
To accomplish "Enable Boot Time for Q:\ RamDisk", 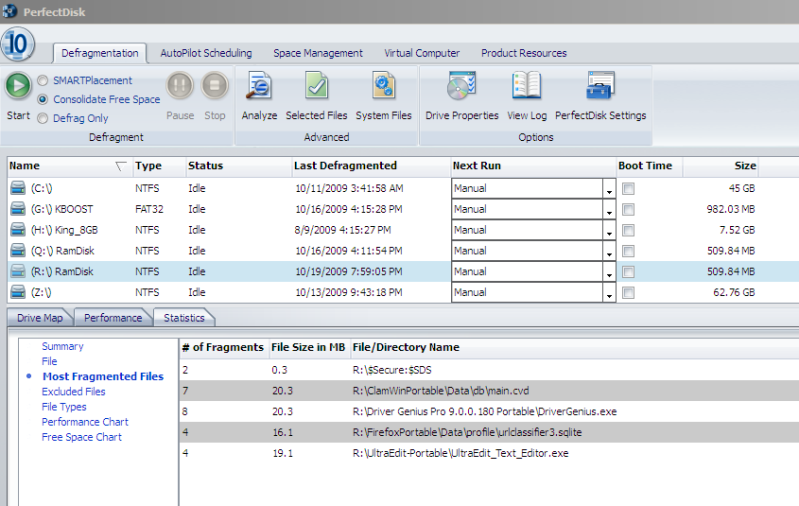I will point(628,251).
